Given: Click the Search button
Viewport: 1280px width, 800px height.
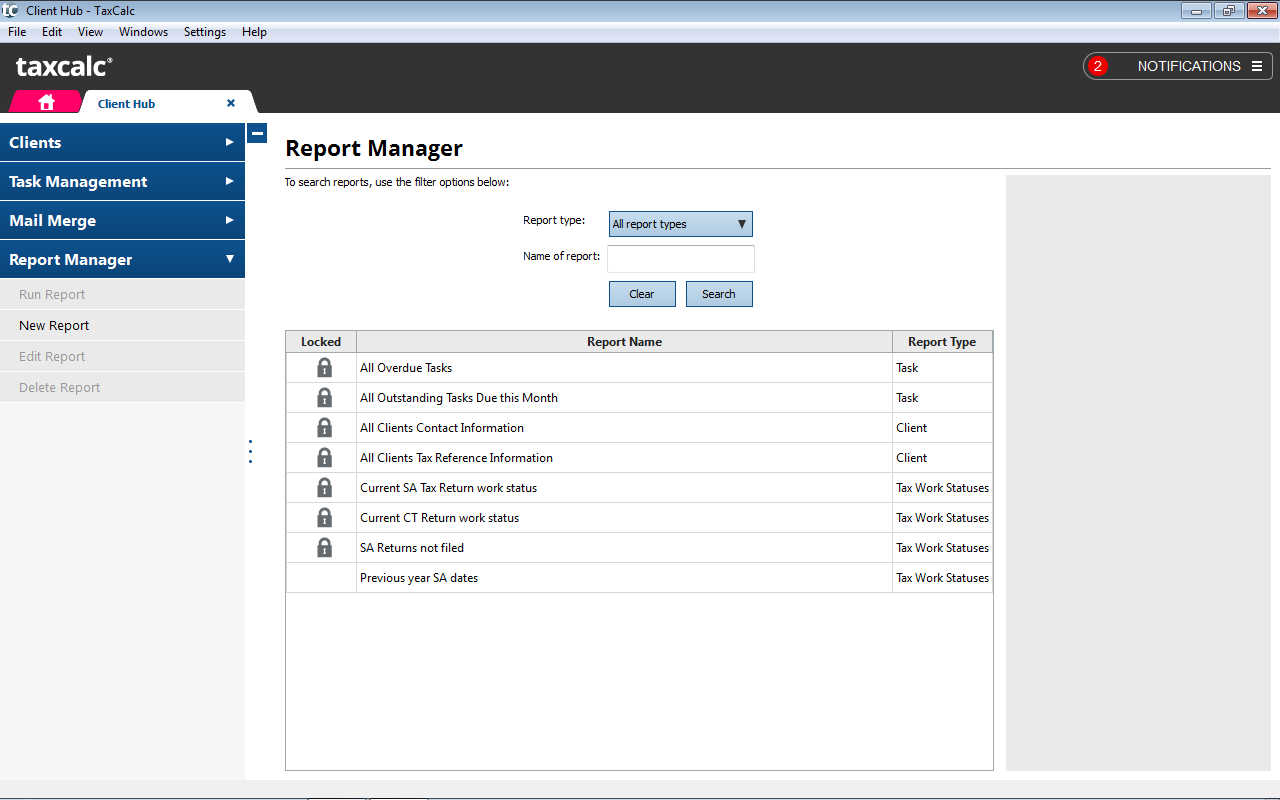Looking at the screenshot, I should coord(719,294).
